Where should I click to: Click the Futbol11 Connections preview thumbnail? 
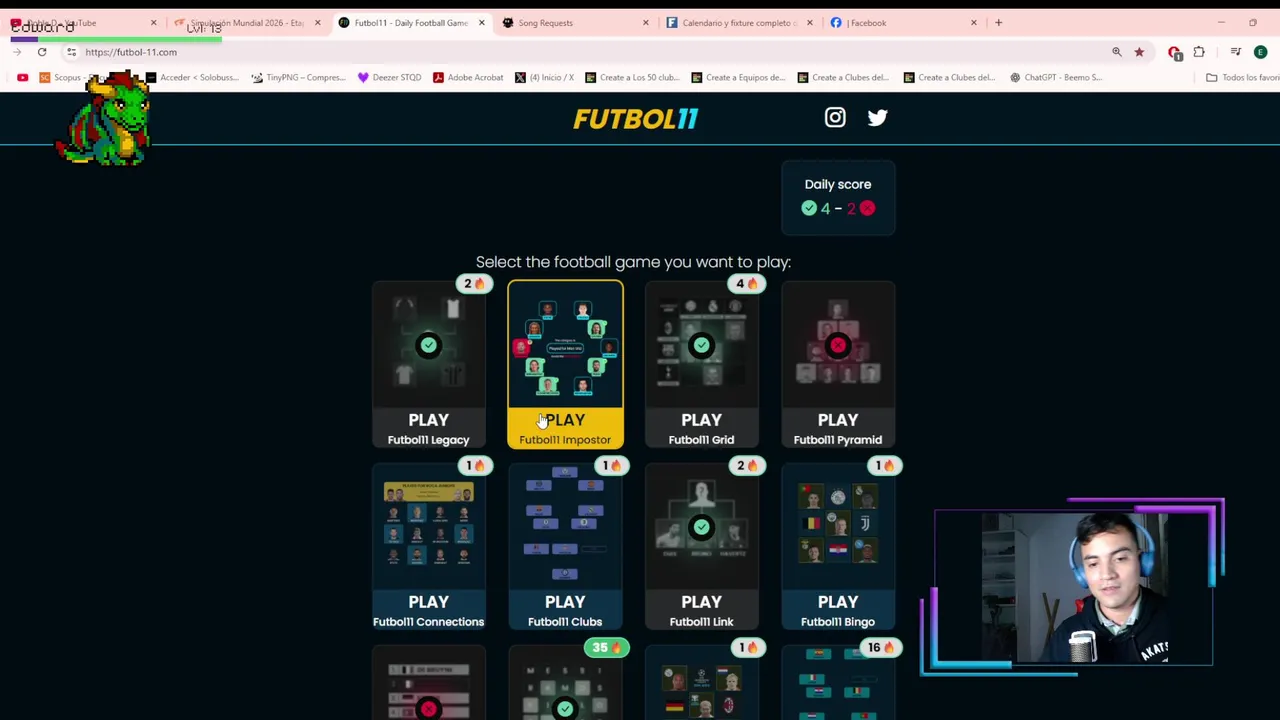[x=428, y=527]
